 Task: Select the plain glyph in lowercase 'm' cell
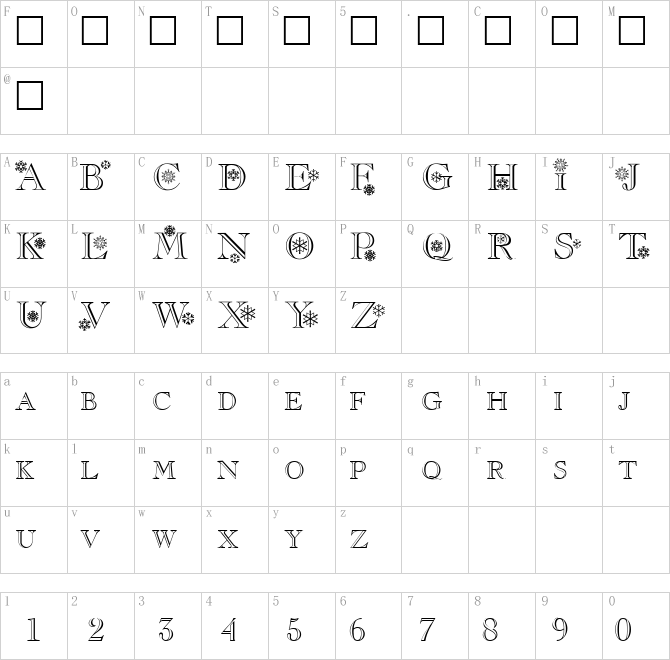click(162, 469)
